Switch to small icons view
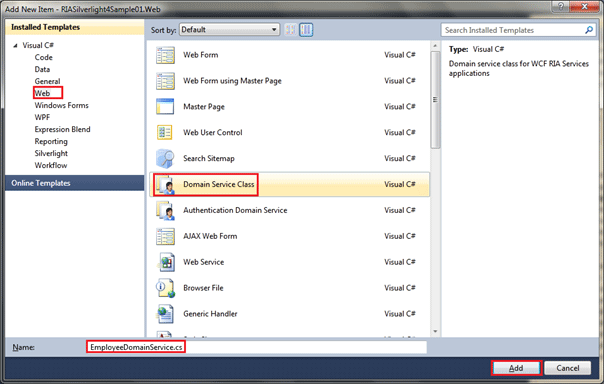Image resolution: width=604 pixels, height=384 pixels. pyautogui.click(x=290, y=30)
